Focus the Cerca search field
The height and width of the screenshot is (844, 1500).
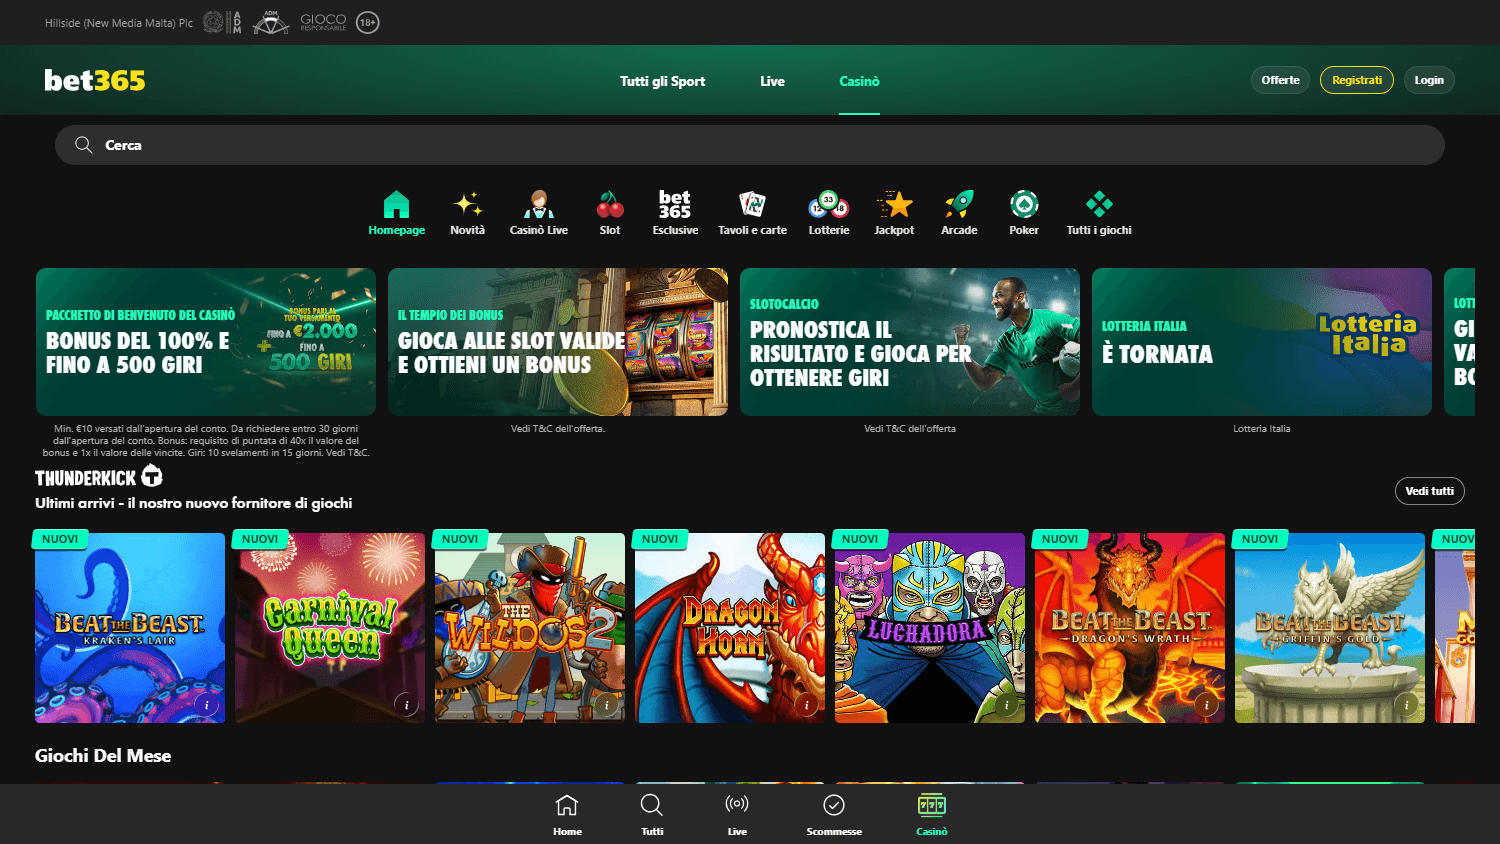tap(750, 145)
